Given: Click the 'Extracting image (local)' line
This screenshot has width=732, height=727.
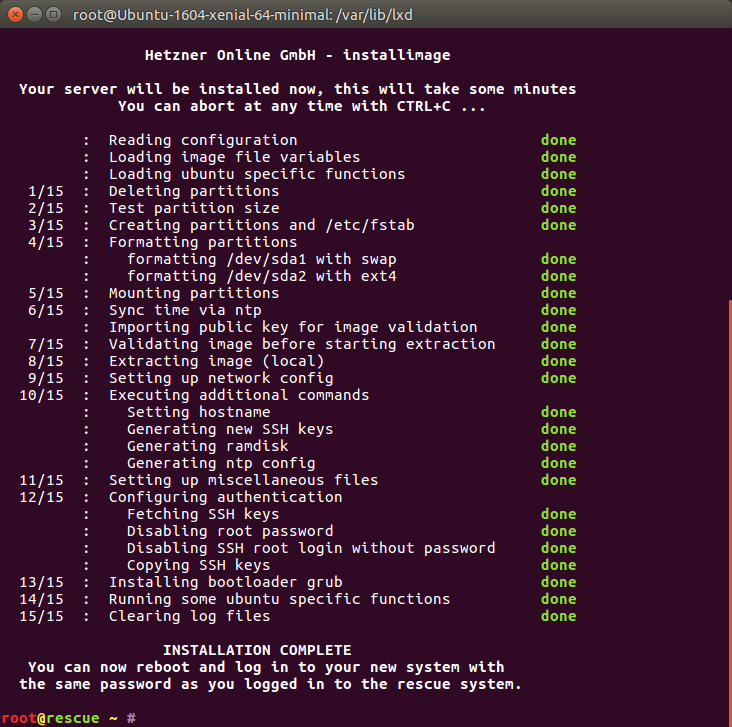Looking at the screenshot, I should [216, 361].
